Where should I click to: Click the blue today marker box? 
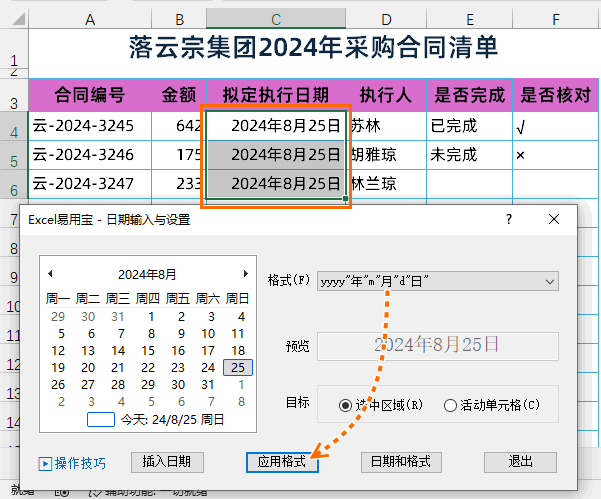[101, 420]
